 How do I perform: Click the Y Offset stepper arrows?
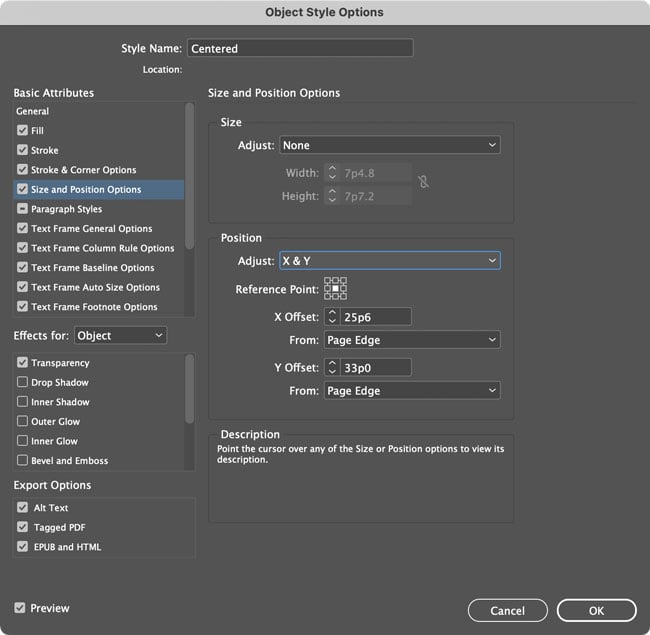(x=332, y=368)
